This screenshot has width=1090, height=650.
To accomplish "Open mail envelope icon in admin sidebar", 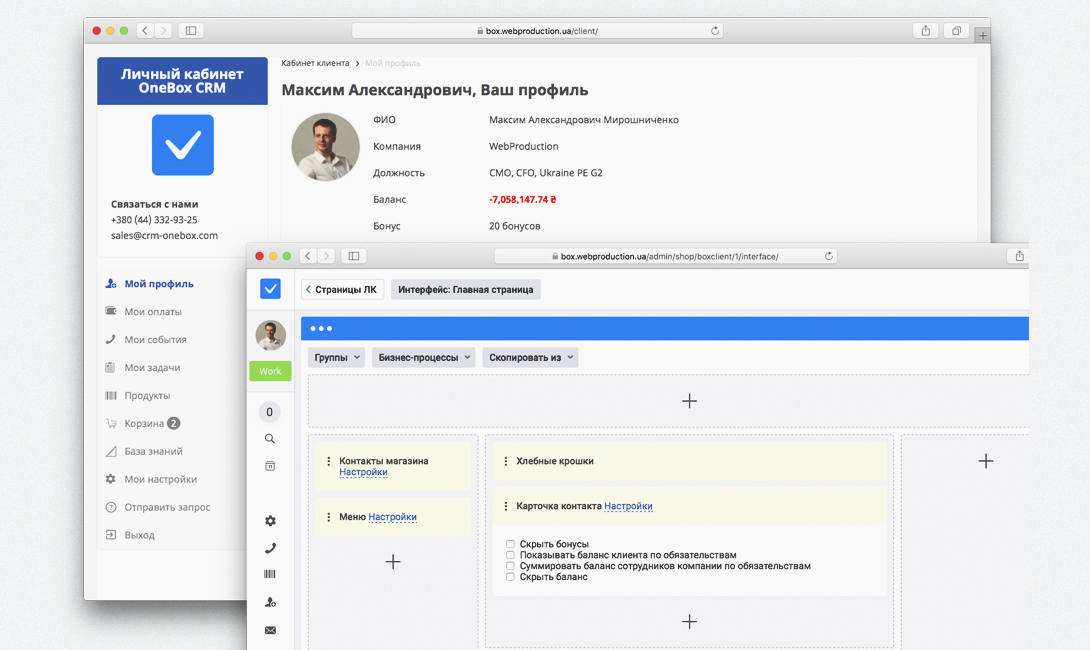I will [x=270, y=630].
